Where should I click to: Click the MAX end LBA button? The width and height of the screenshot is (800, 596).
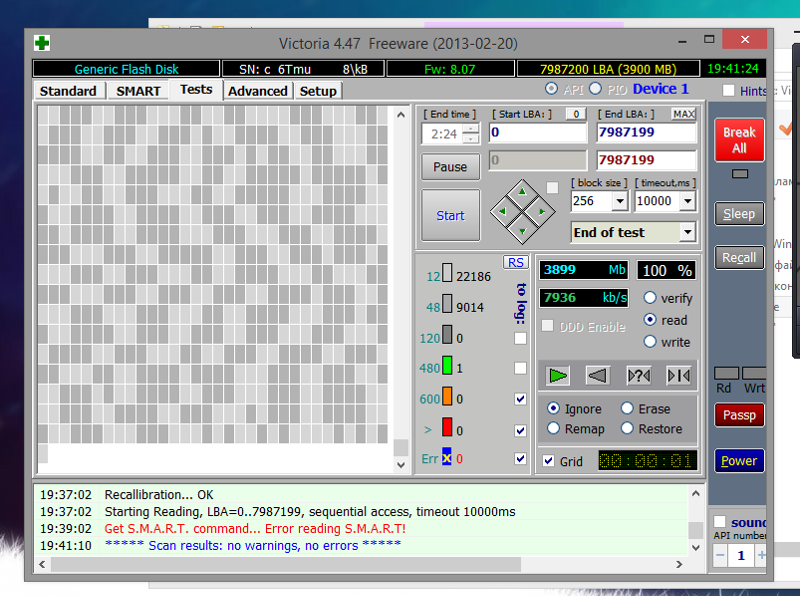click(683, 114)
